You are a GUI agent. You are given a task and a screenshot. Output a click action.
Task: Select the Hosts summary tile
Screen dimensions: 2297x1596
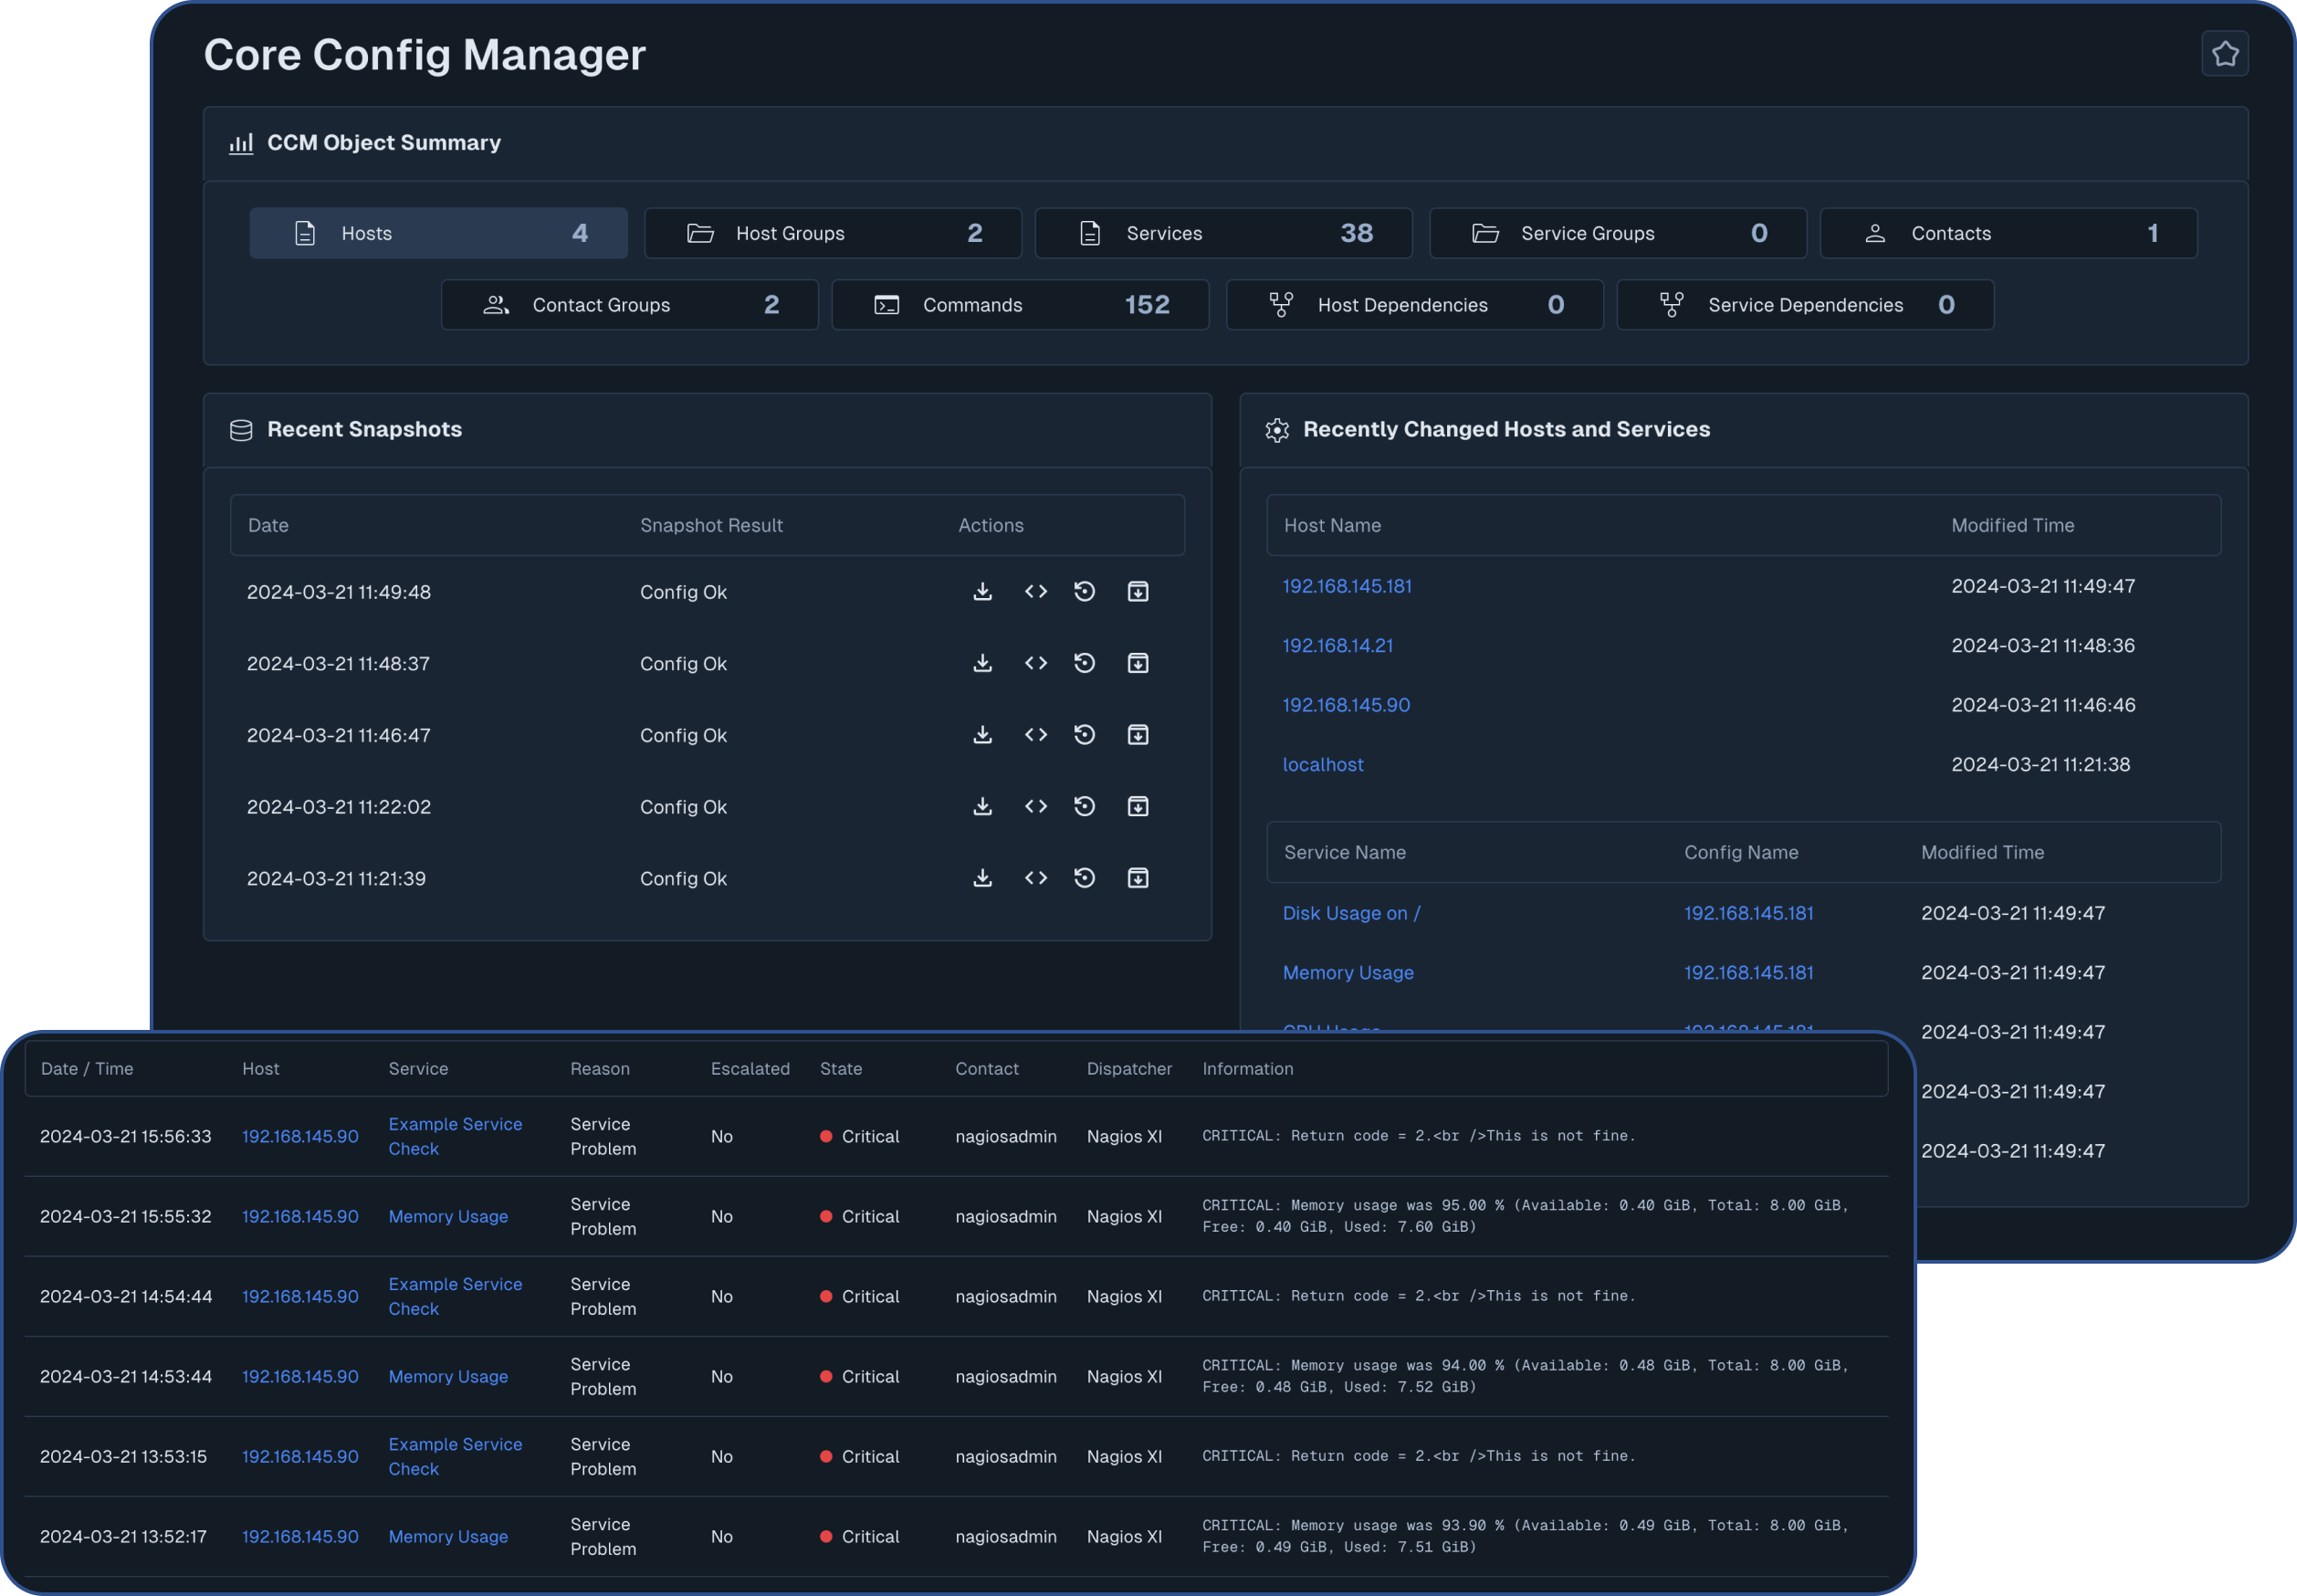pyautogui.click(x=438, y=232)
